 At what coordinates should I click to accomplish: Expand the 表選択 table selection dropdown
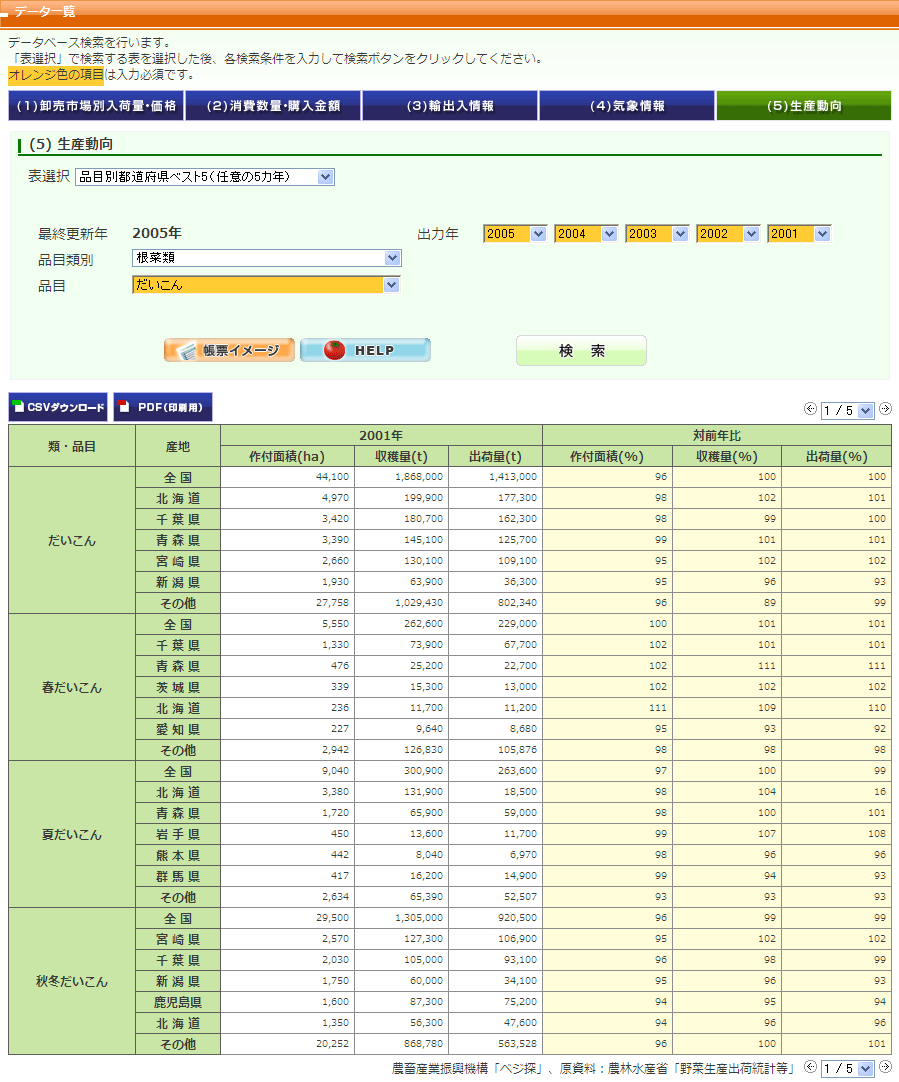pos(205,177)
